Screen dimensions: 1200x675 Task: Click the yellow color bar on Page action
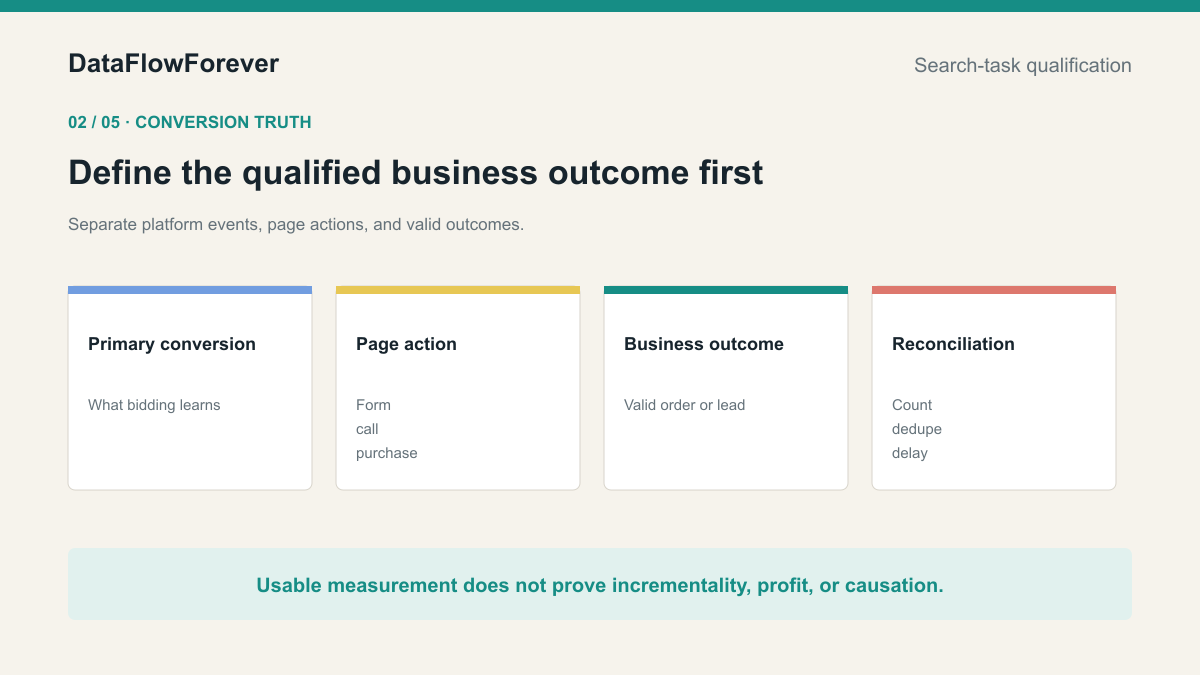(458, 290)
